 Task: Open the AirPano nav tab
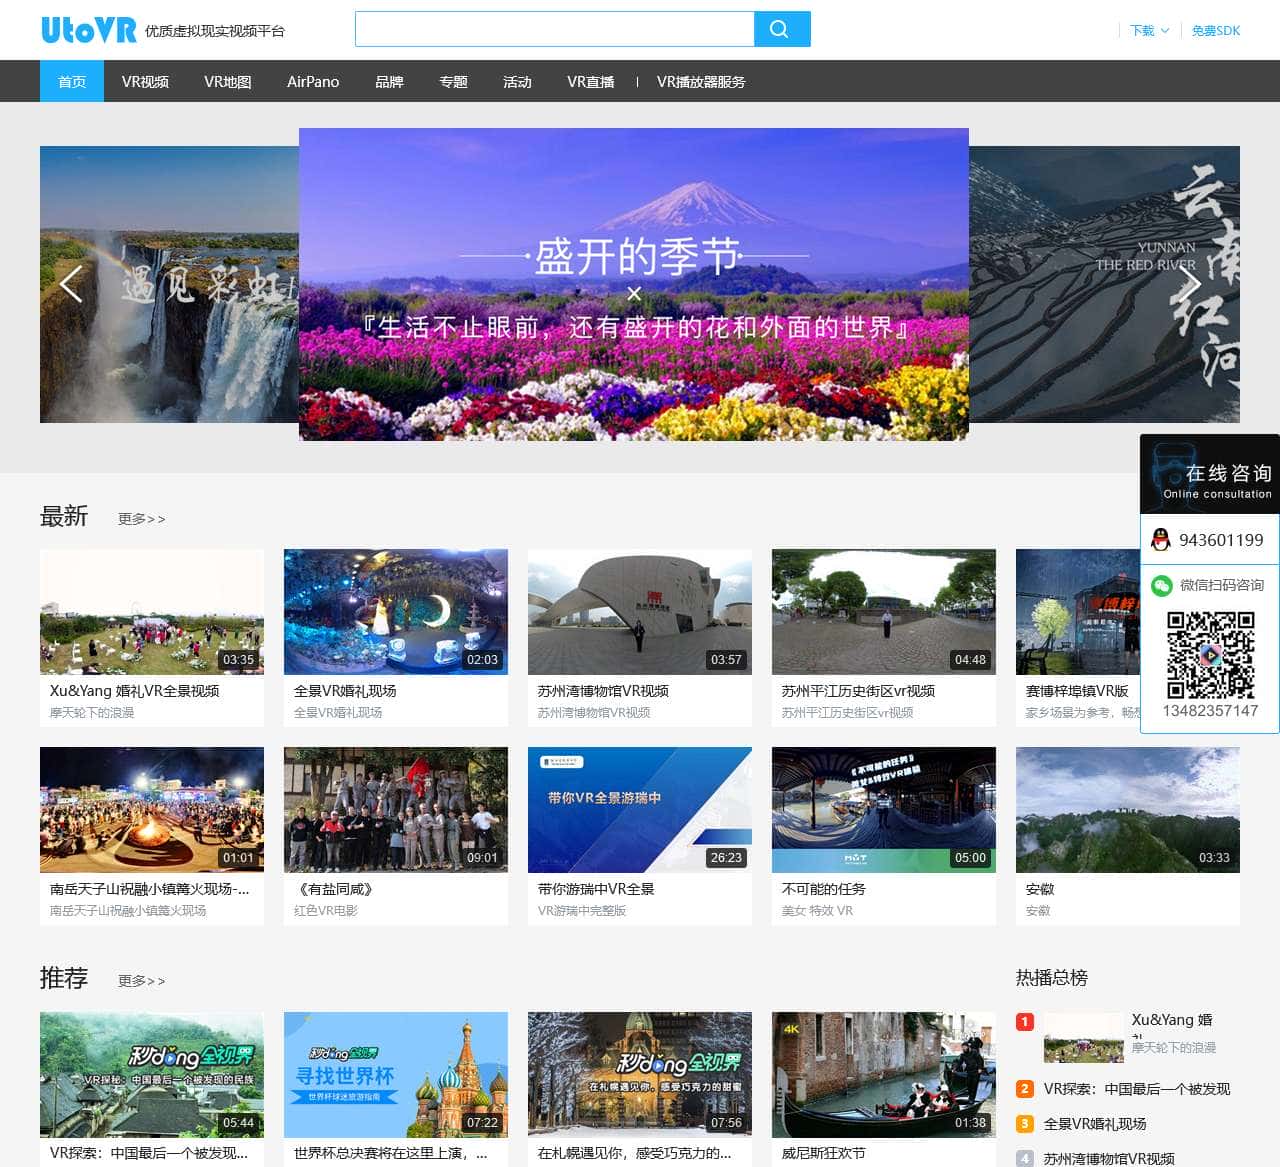tap(313, 82)
